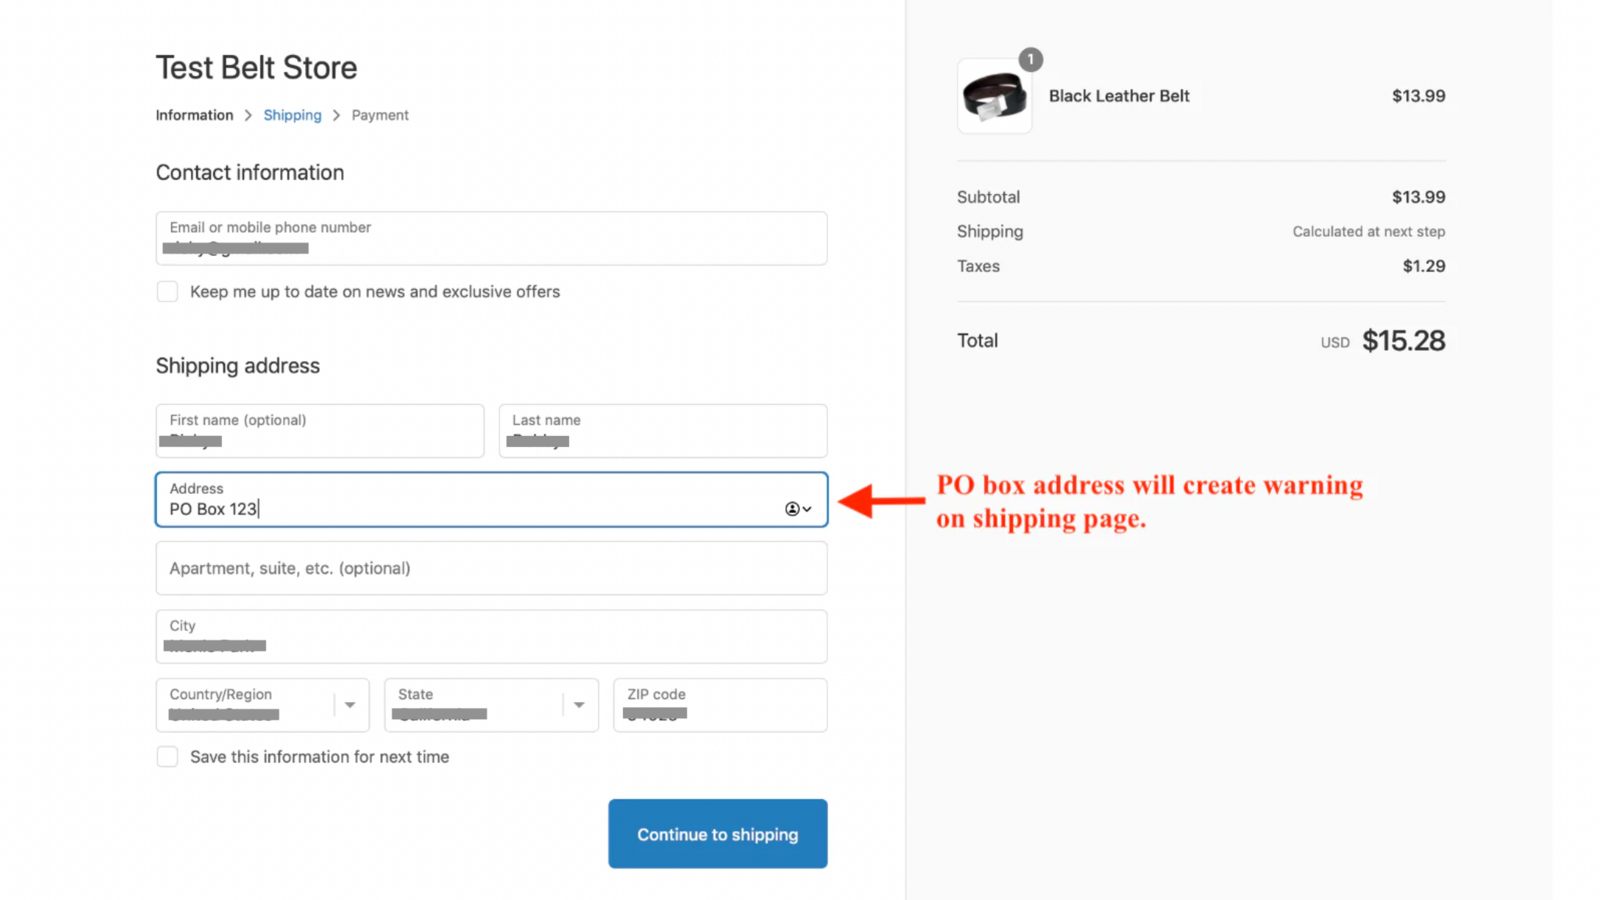This screenshot has height=900, width=1600.
Task: Check Save this information for next time
Action: pyautogui.click(x=167, y=757)
